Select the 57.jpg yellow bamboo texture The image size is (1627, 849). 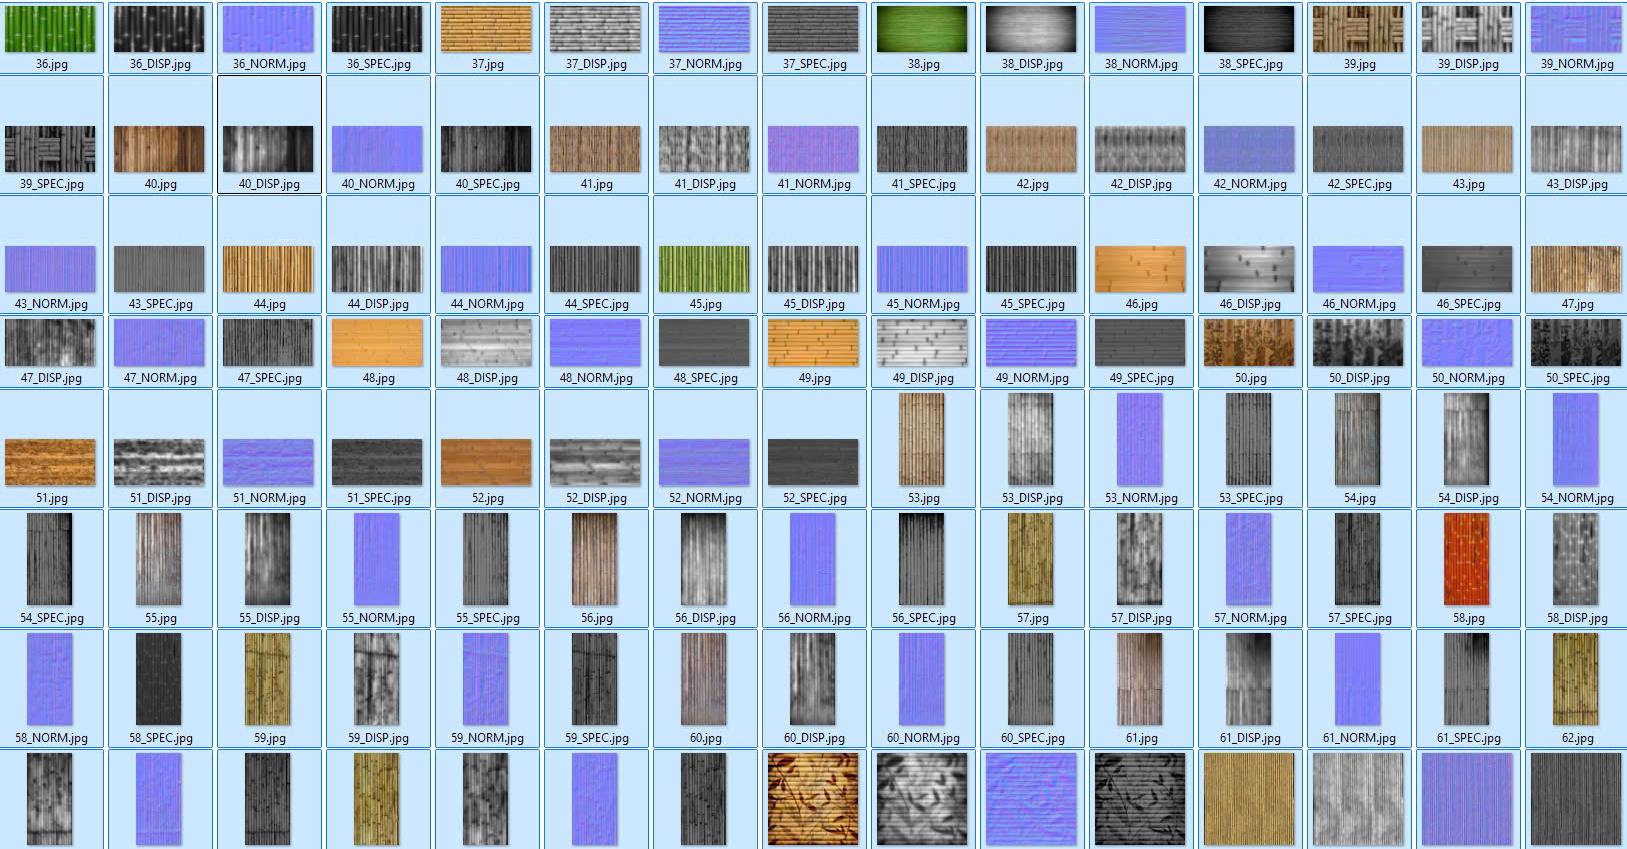1031,560
